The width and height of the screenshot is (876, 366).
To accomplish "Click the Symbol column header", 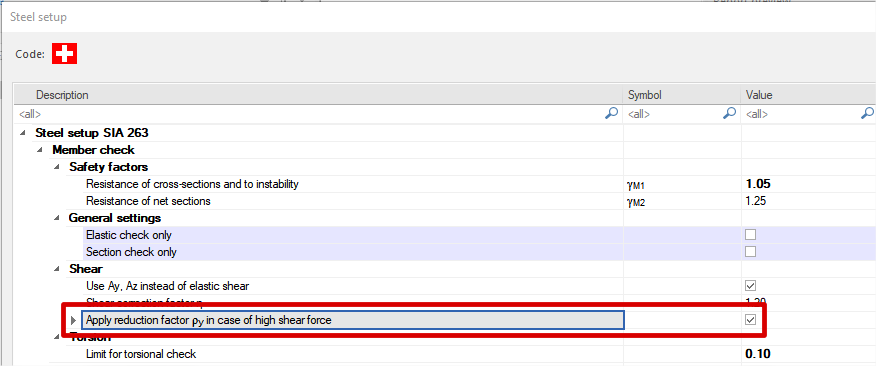I will 682,96.
